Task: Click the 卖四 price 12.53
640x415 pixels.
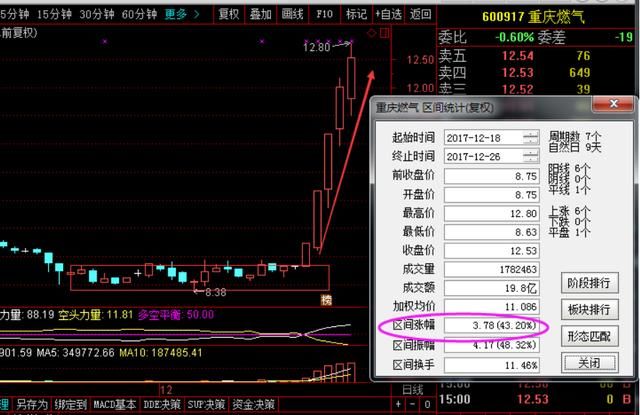Action: coord(518,73)
